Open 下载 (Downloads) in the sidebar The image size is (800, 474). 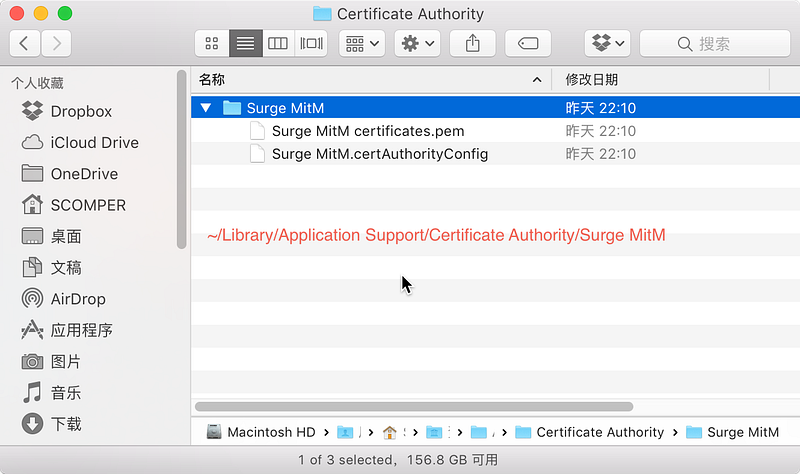[51, 424]
